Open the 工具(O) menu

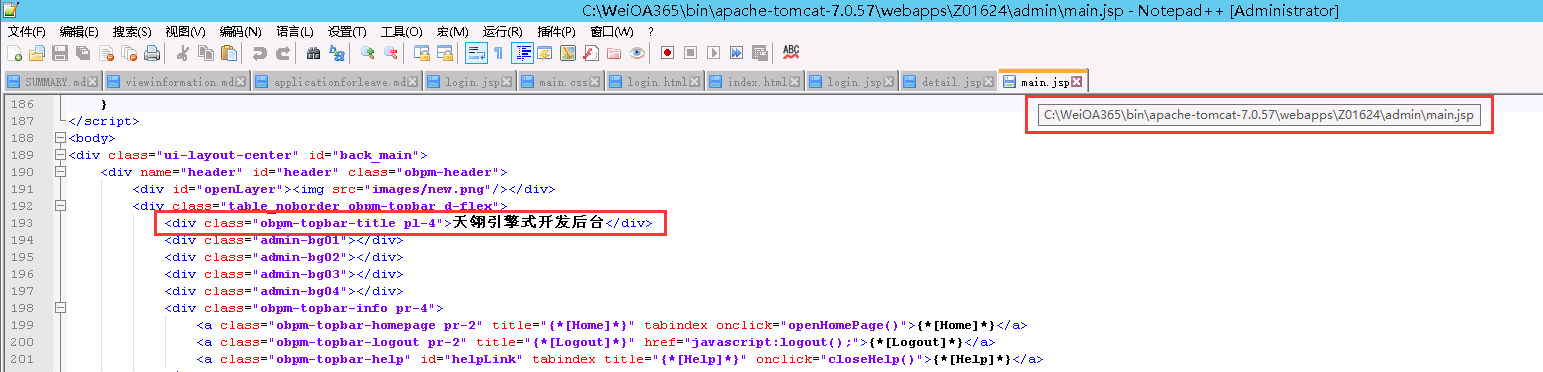[x=401, y=32]
